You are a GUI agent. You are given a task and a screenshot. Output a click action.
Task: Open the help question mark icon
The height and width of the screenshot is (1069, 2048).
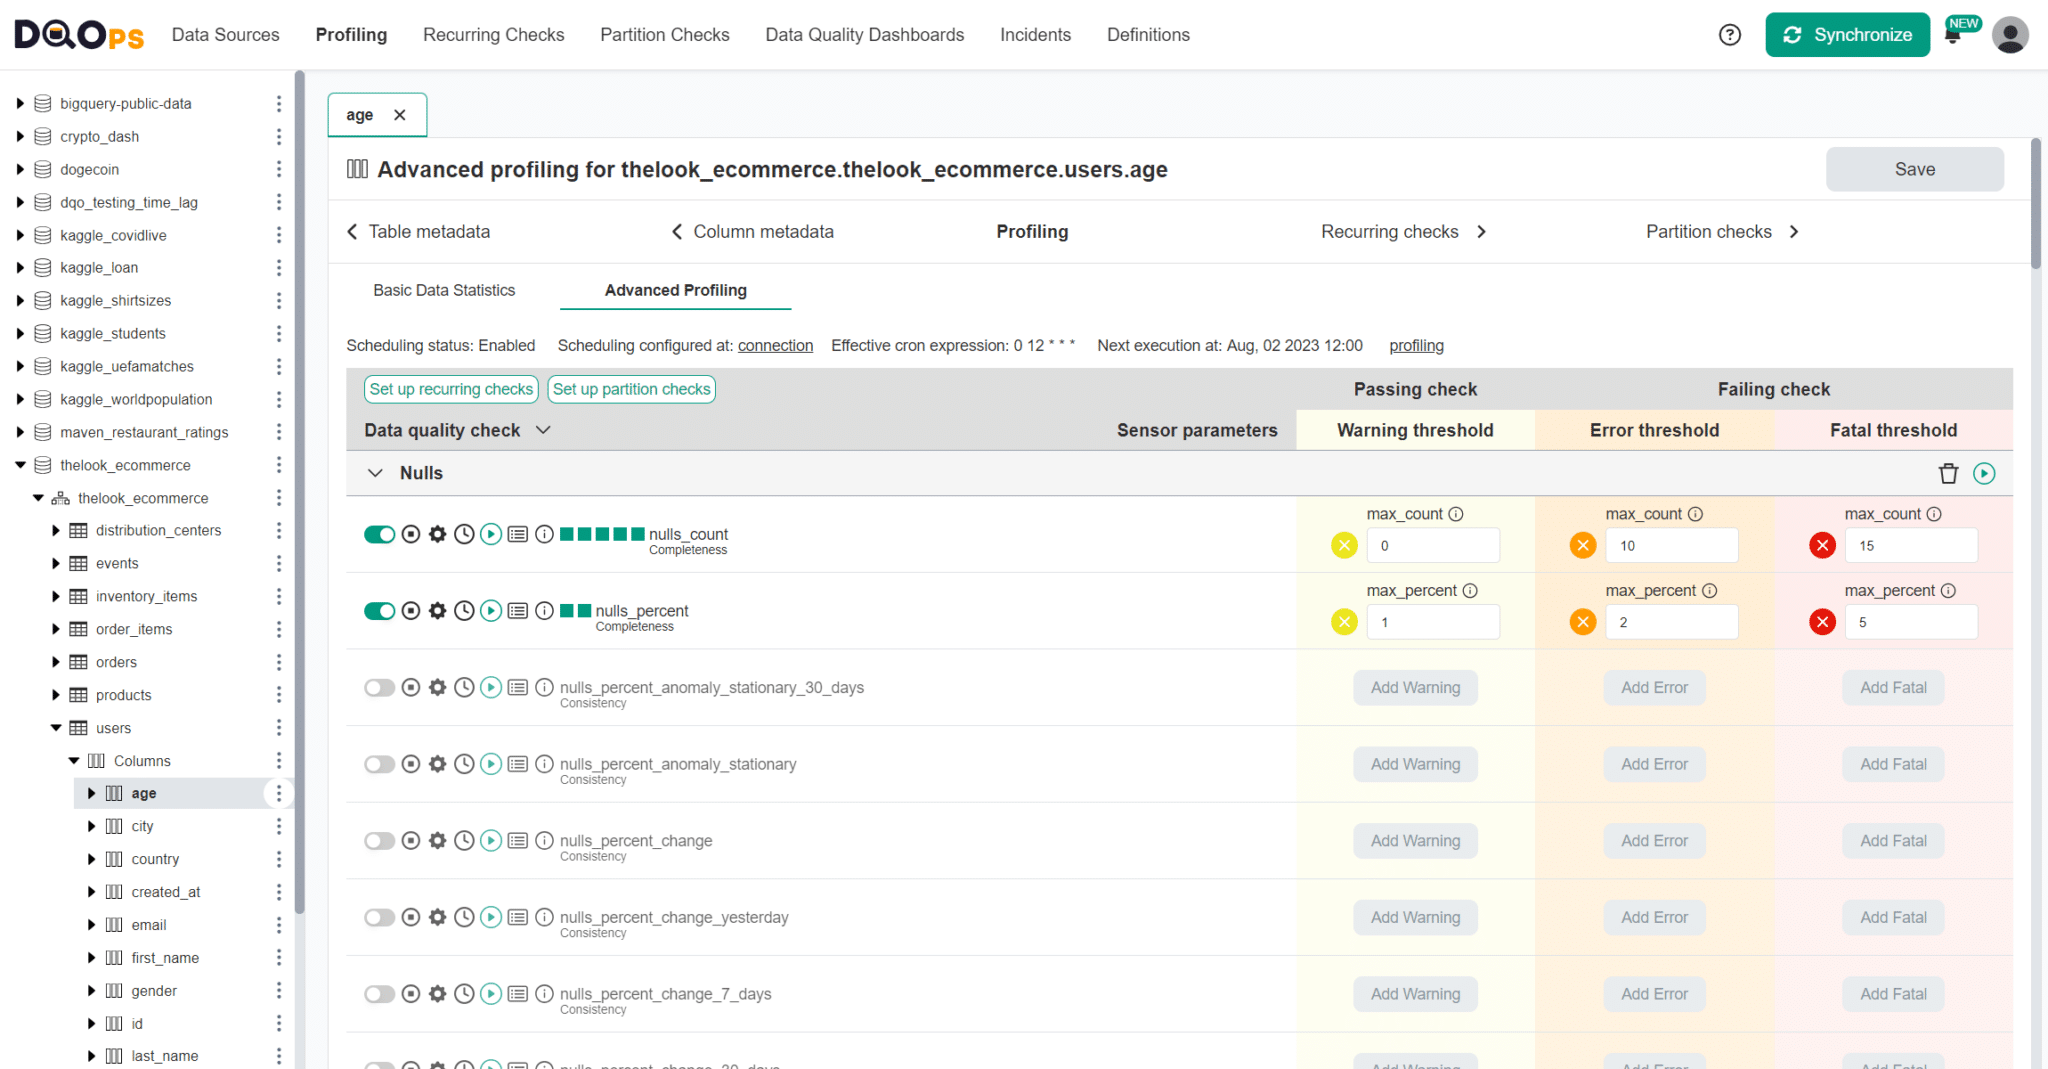[1729, 35]
